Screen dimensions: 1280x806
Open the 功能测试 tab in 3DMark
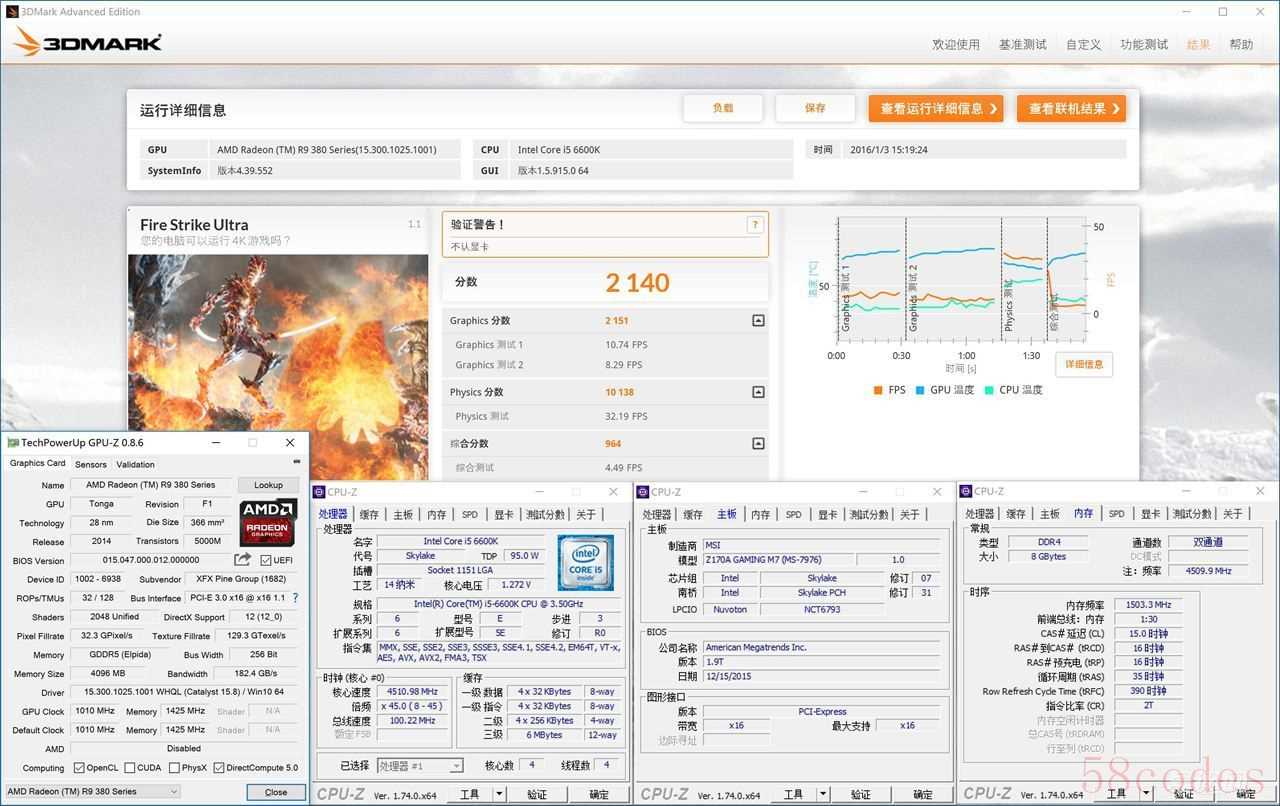pos(1144,44)
